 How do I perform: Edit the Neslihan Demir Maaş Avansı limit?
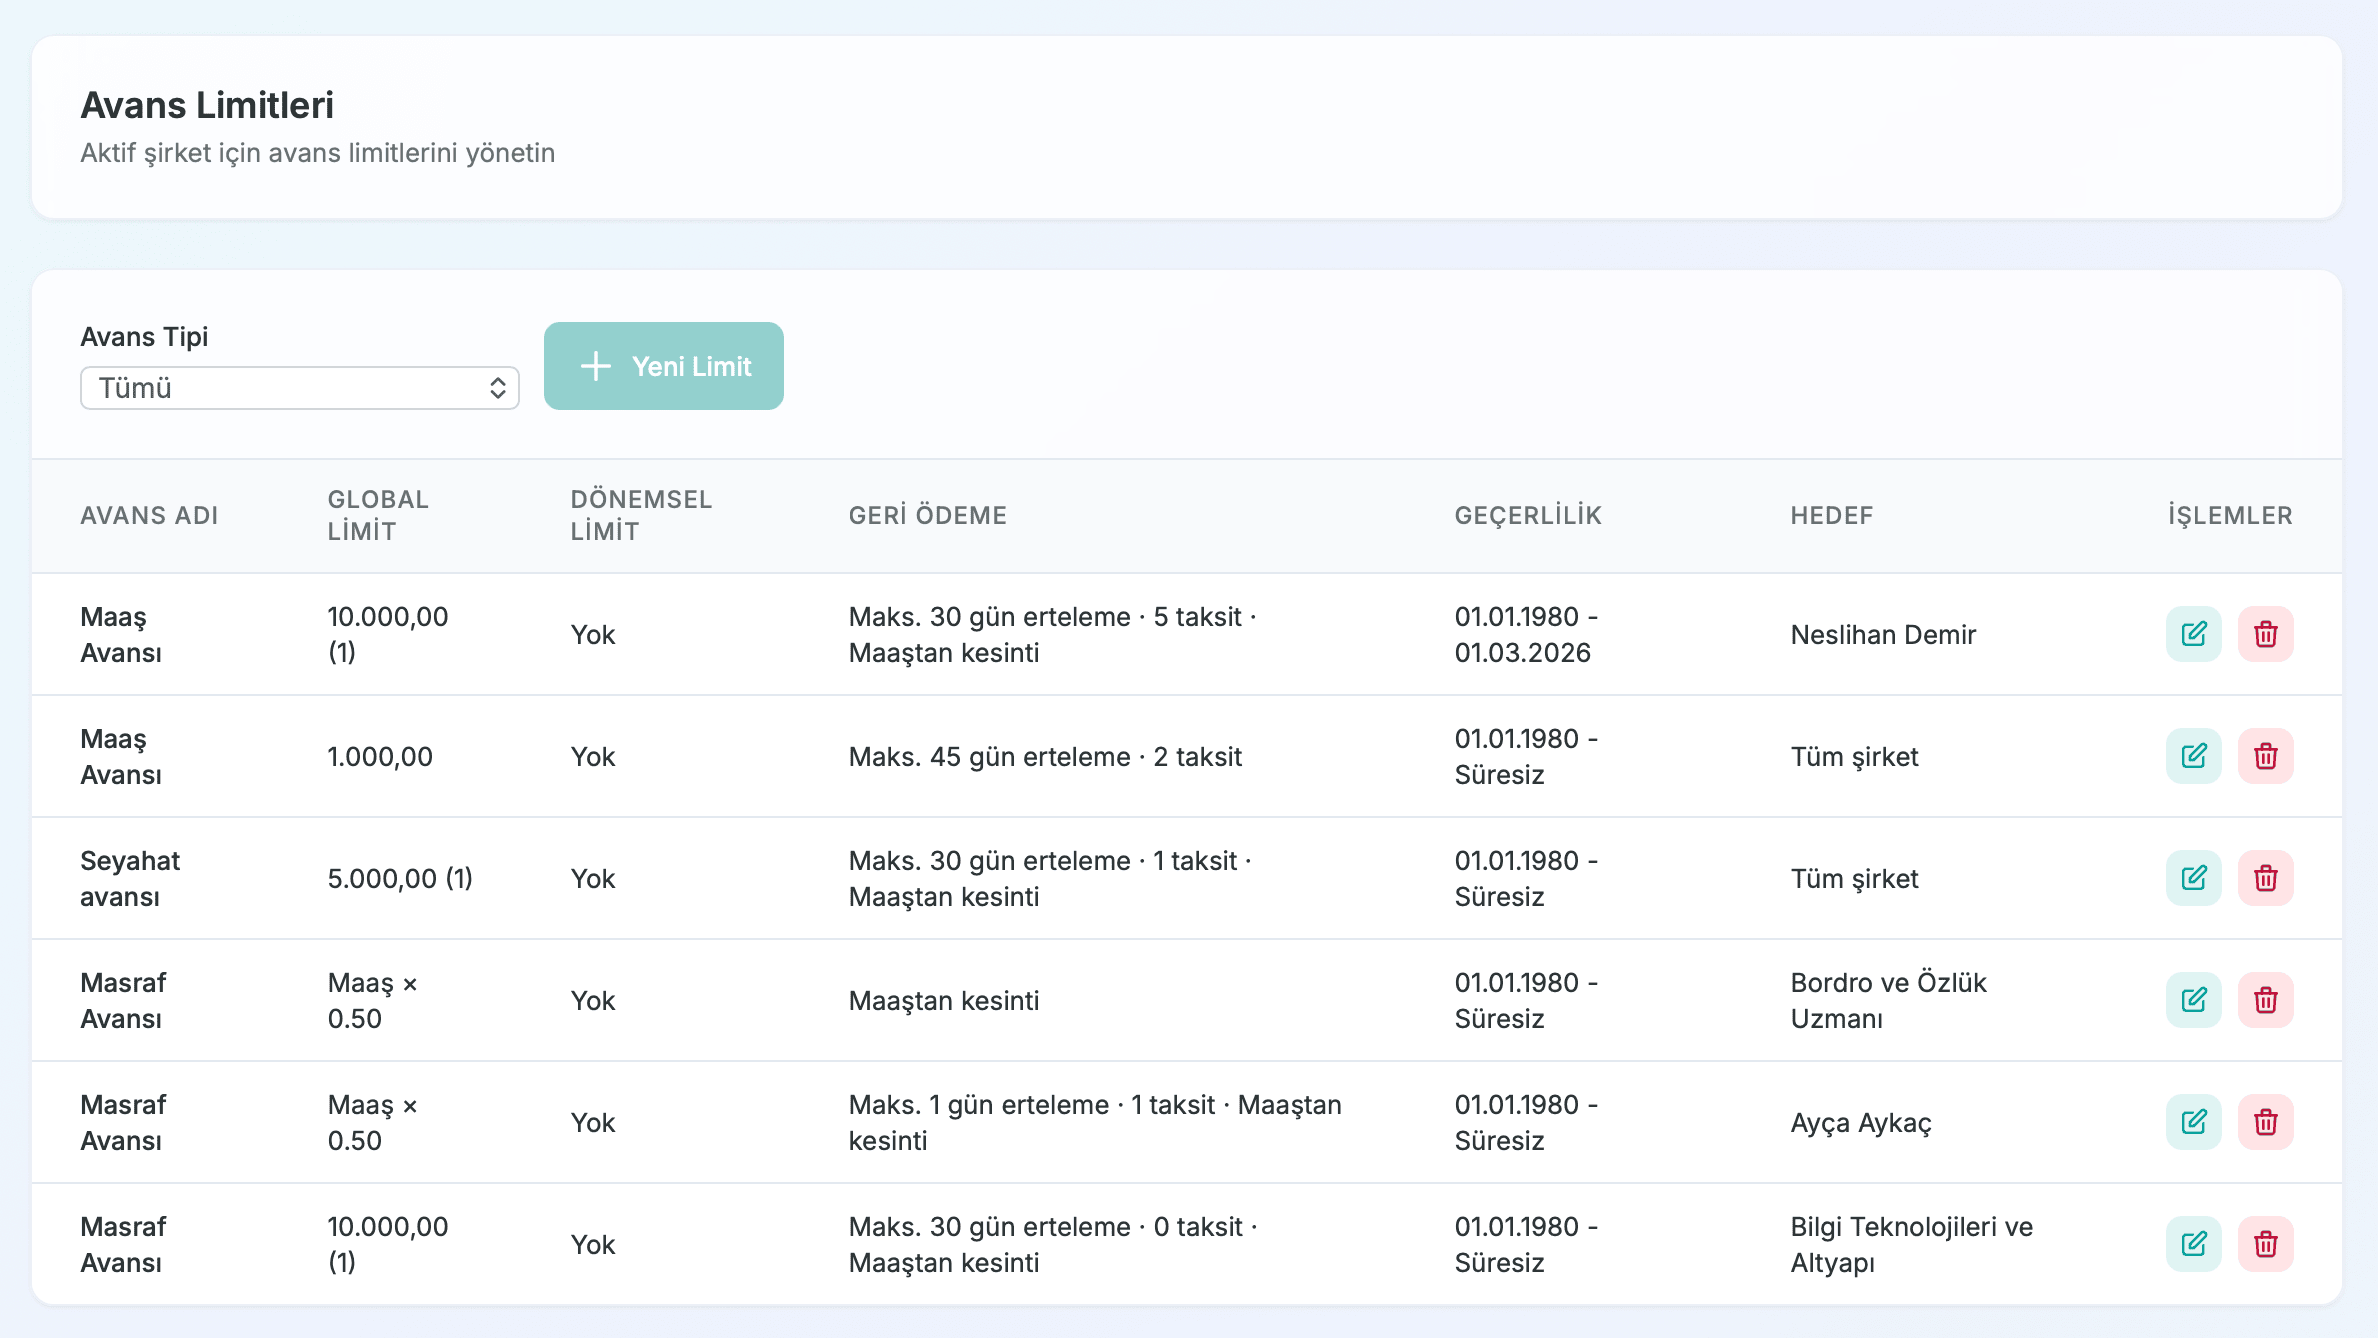[x=2193, y=634]
